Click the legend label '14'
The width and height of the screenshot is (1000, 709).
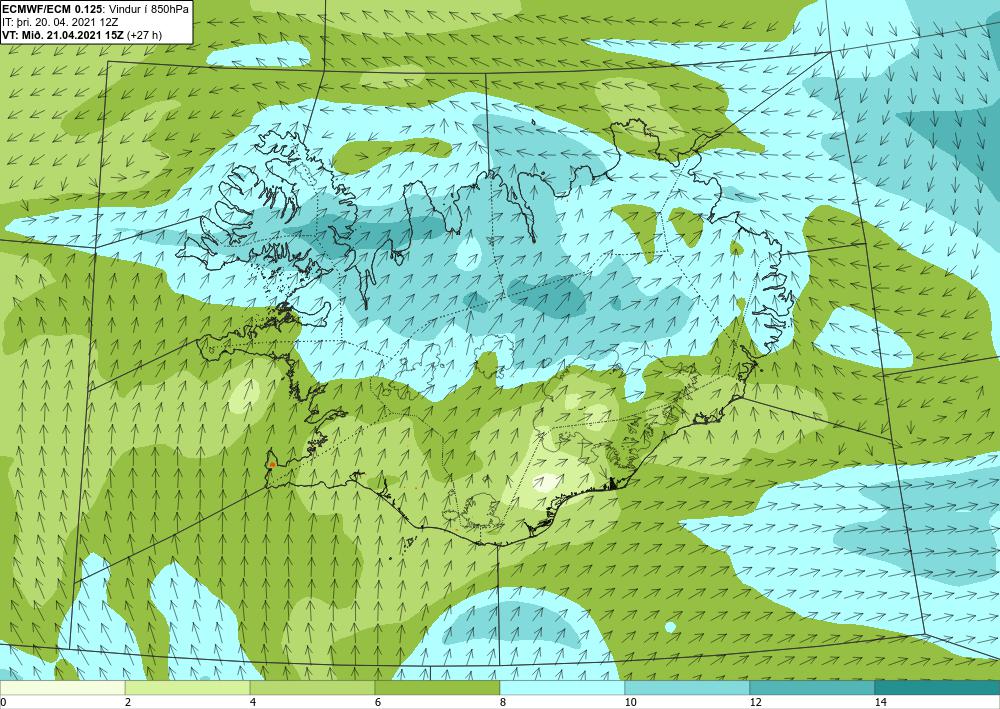click(x=880, y=702)
